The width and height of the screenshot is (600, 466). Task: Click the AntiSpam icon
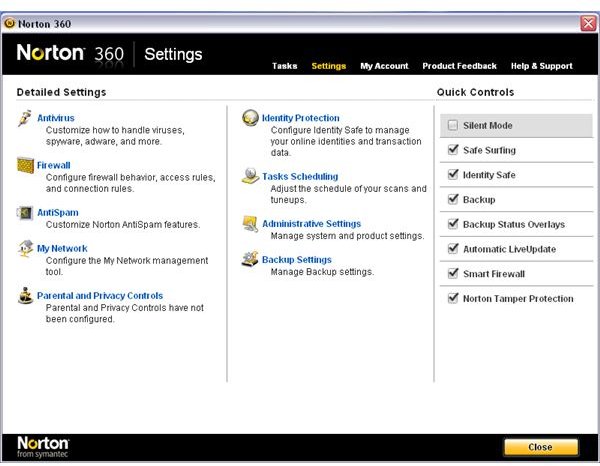pyautogui.click(x=25, y=213)
